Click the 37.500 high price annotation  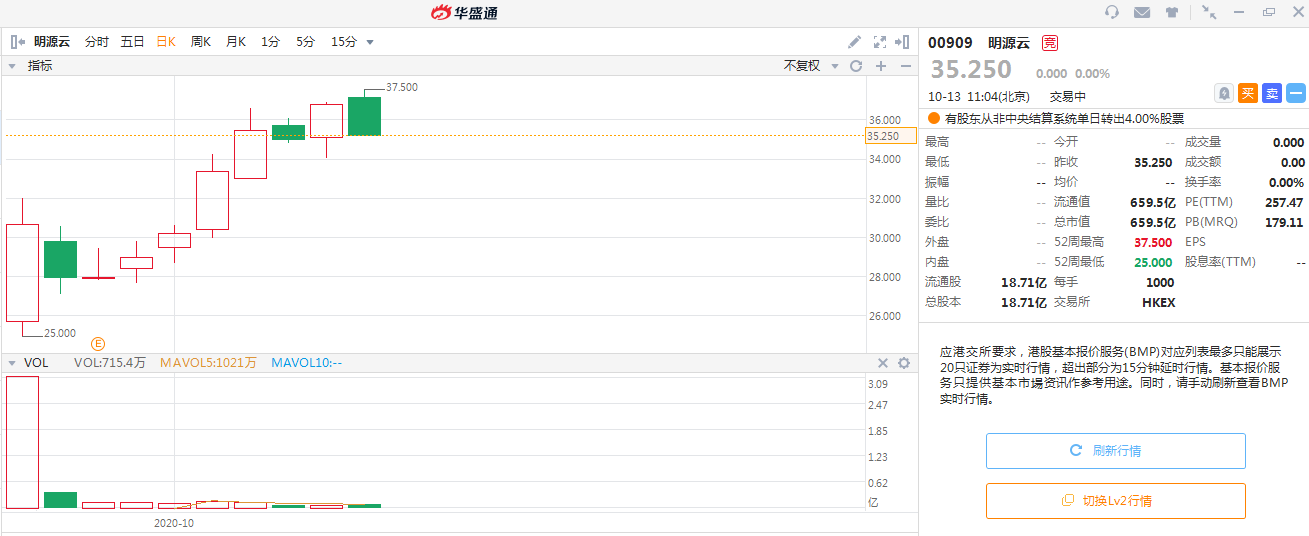tap(401, 87)
